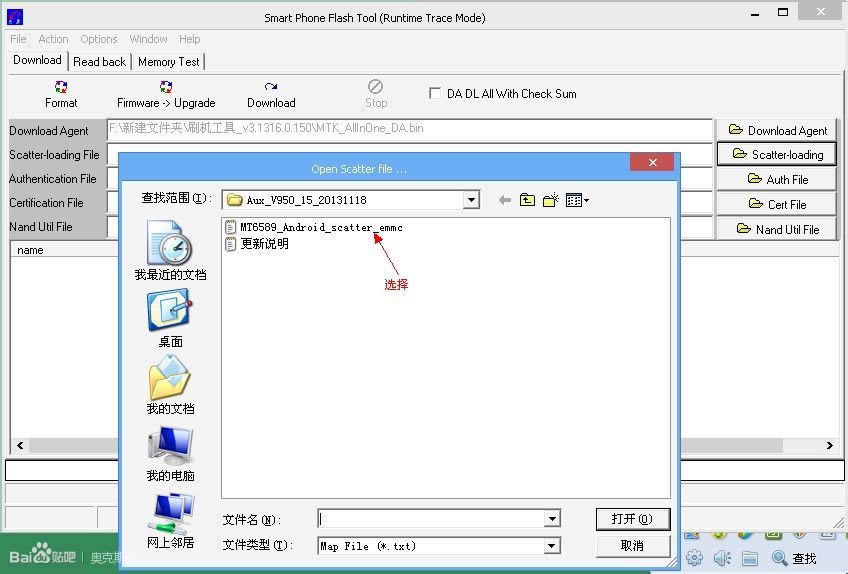Click the Stop toolbar icon
Screen dimensions: 848x574
(x=375, y=94)
